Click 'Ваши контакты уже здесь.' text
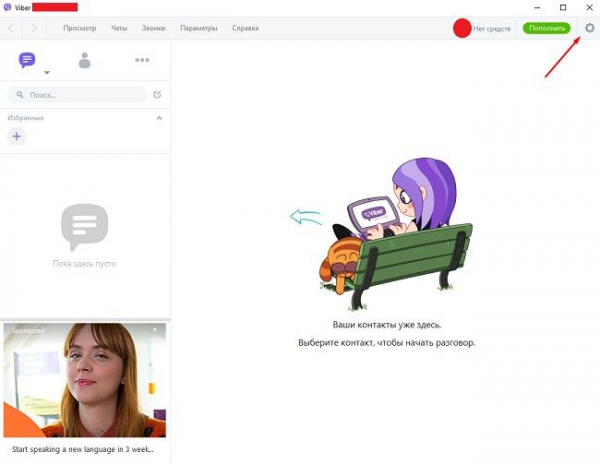This screenshot has height=464, width=600. coord(387,325)
